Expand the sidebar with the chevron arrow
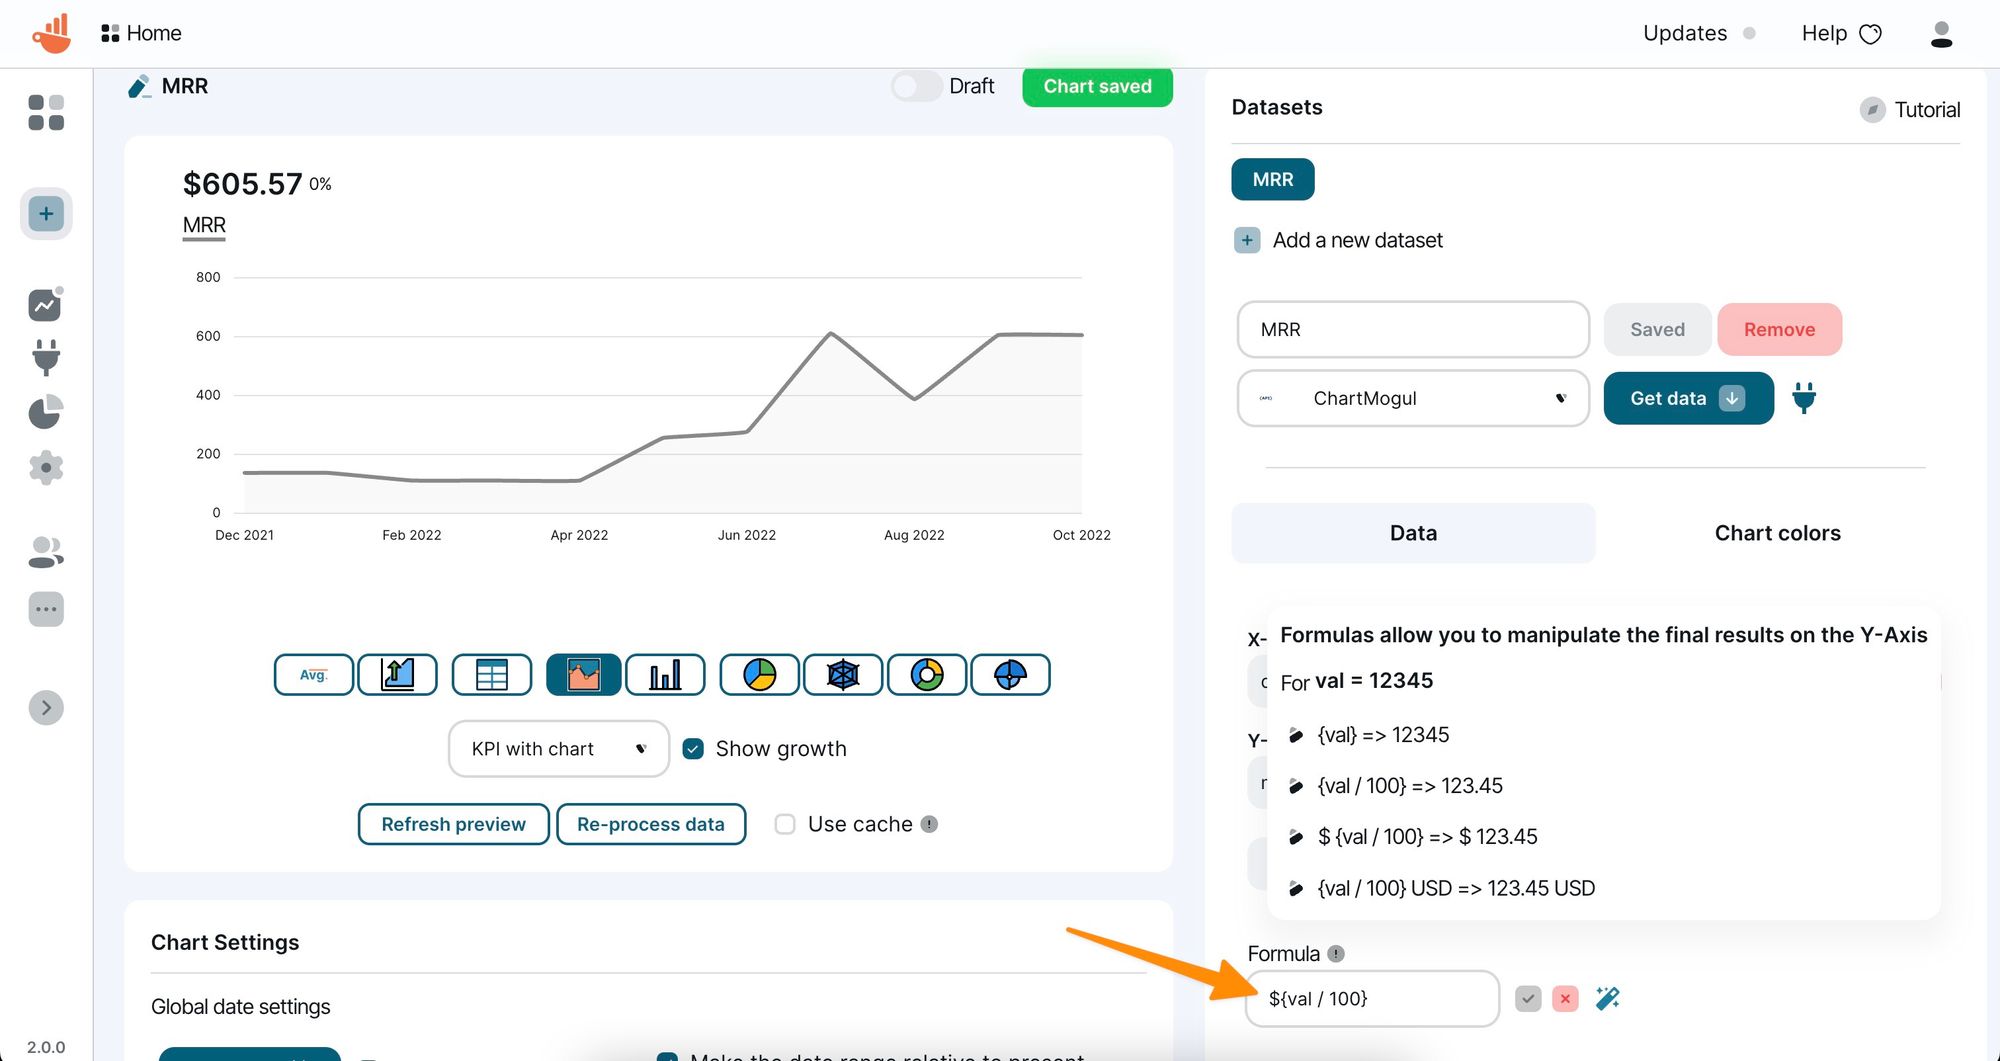The height and width of the screenshot is (1061, 2000). point(45,707)
